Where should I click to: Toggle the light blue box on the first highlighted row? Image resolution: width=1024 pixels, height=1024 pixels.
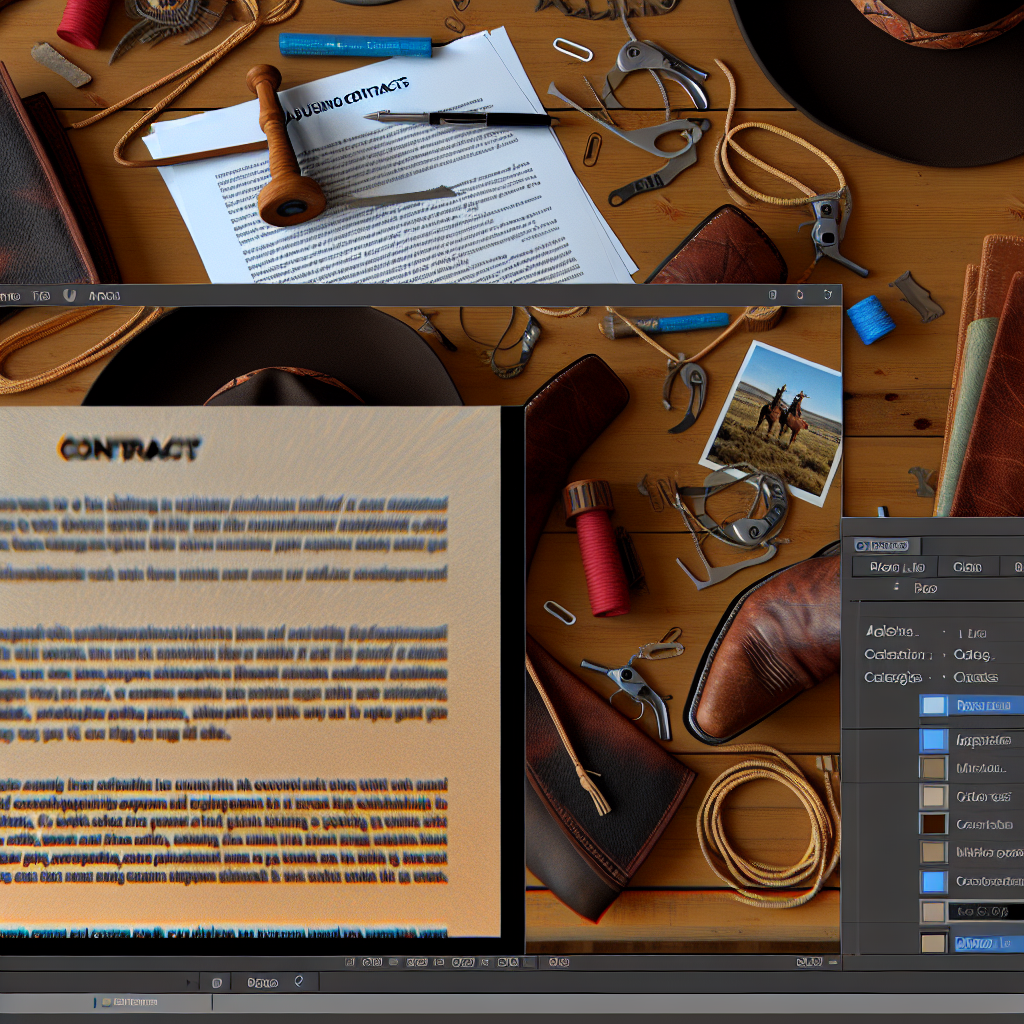[x=933, y=706]
